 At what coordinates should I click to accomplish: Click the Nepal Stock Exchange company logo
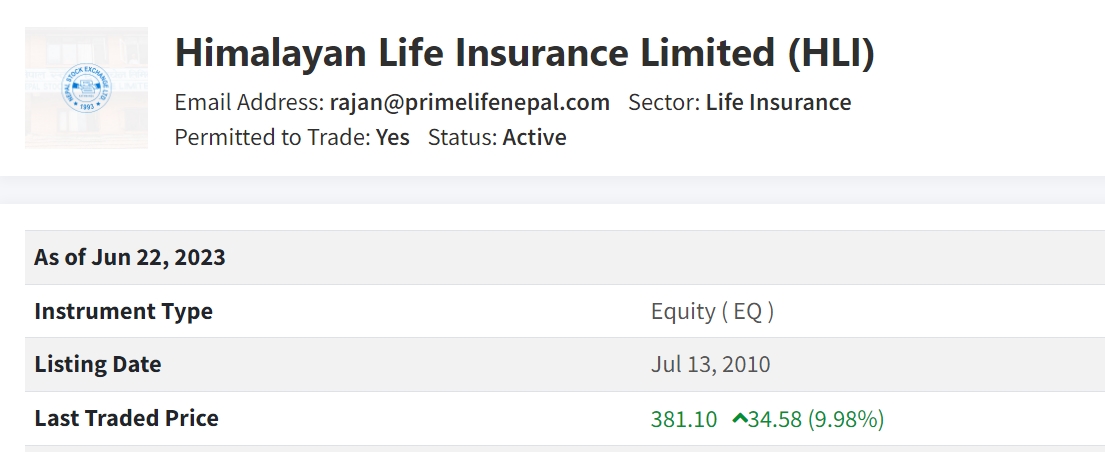coord(86,88)
